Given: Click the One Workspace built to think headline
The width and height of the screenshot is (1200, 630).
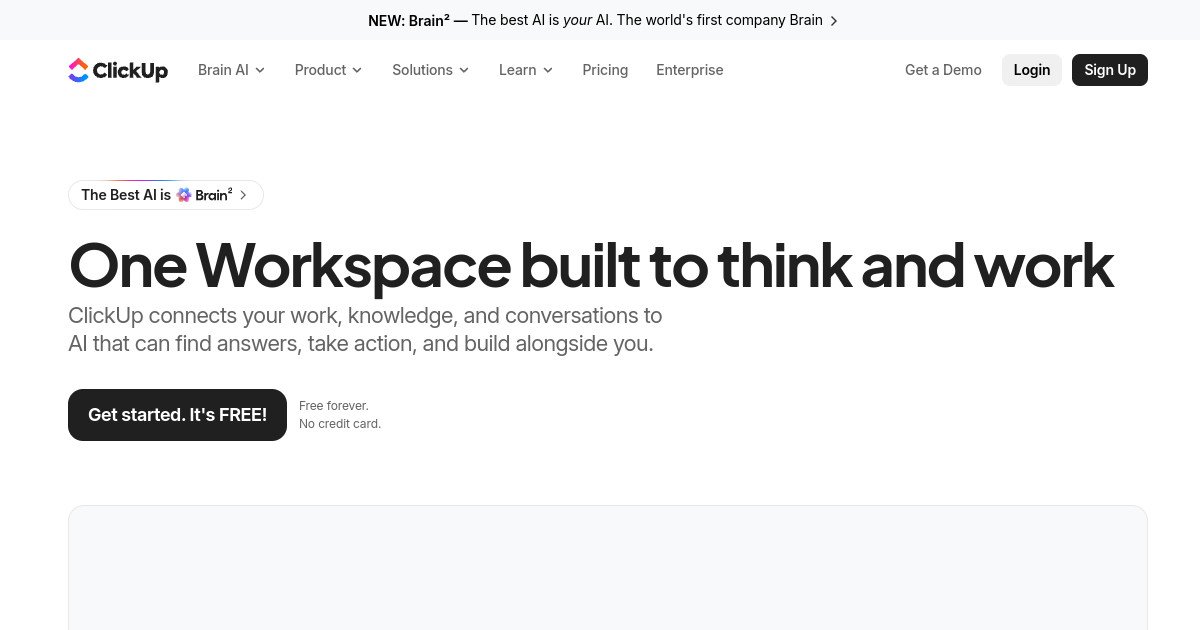Looking at the screenshot, I should [x=591, y=265].
